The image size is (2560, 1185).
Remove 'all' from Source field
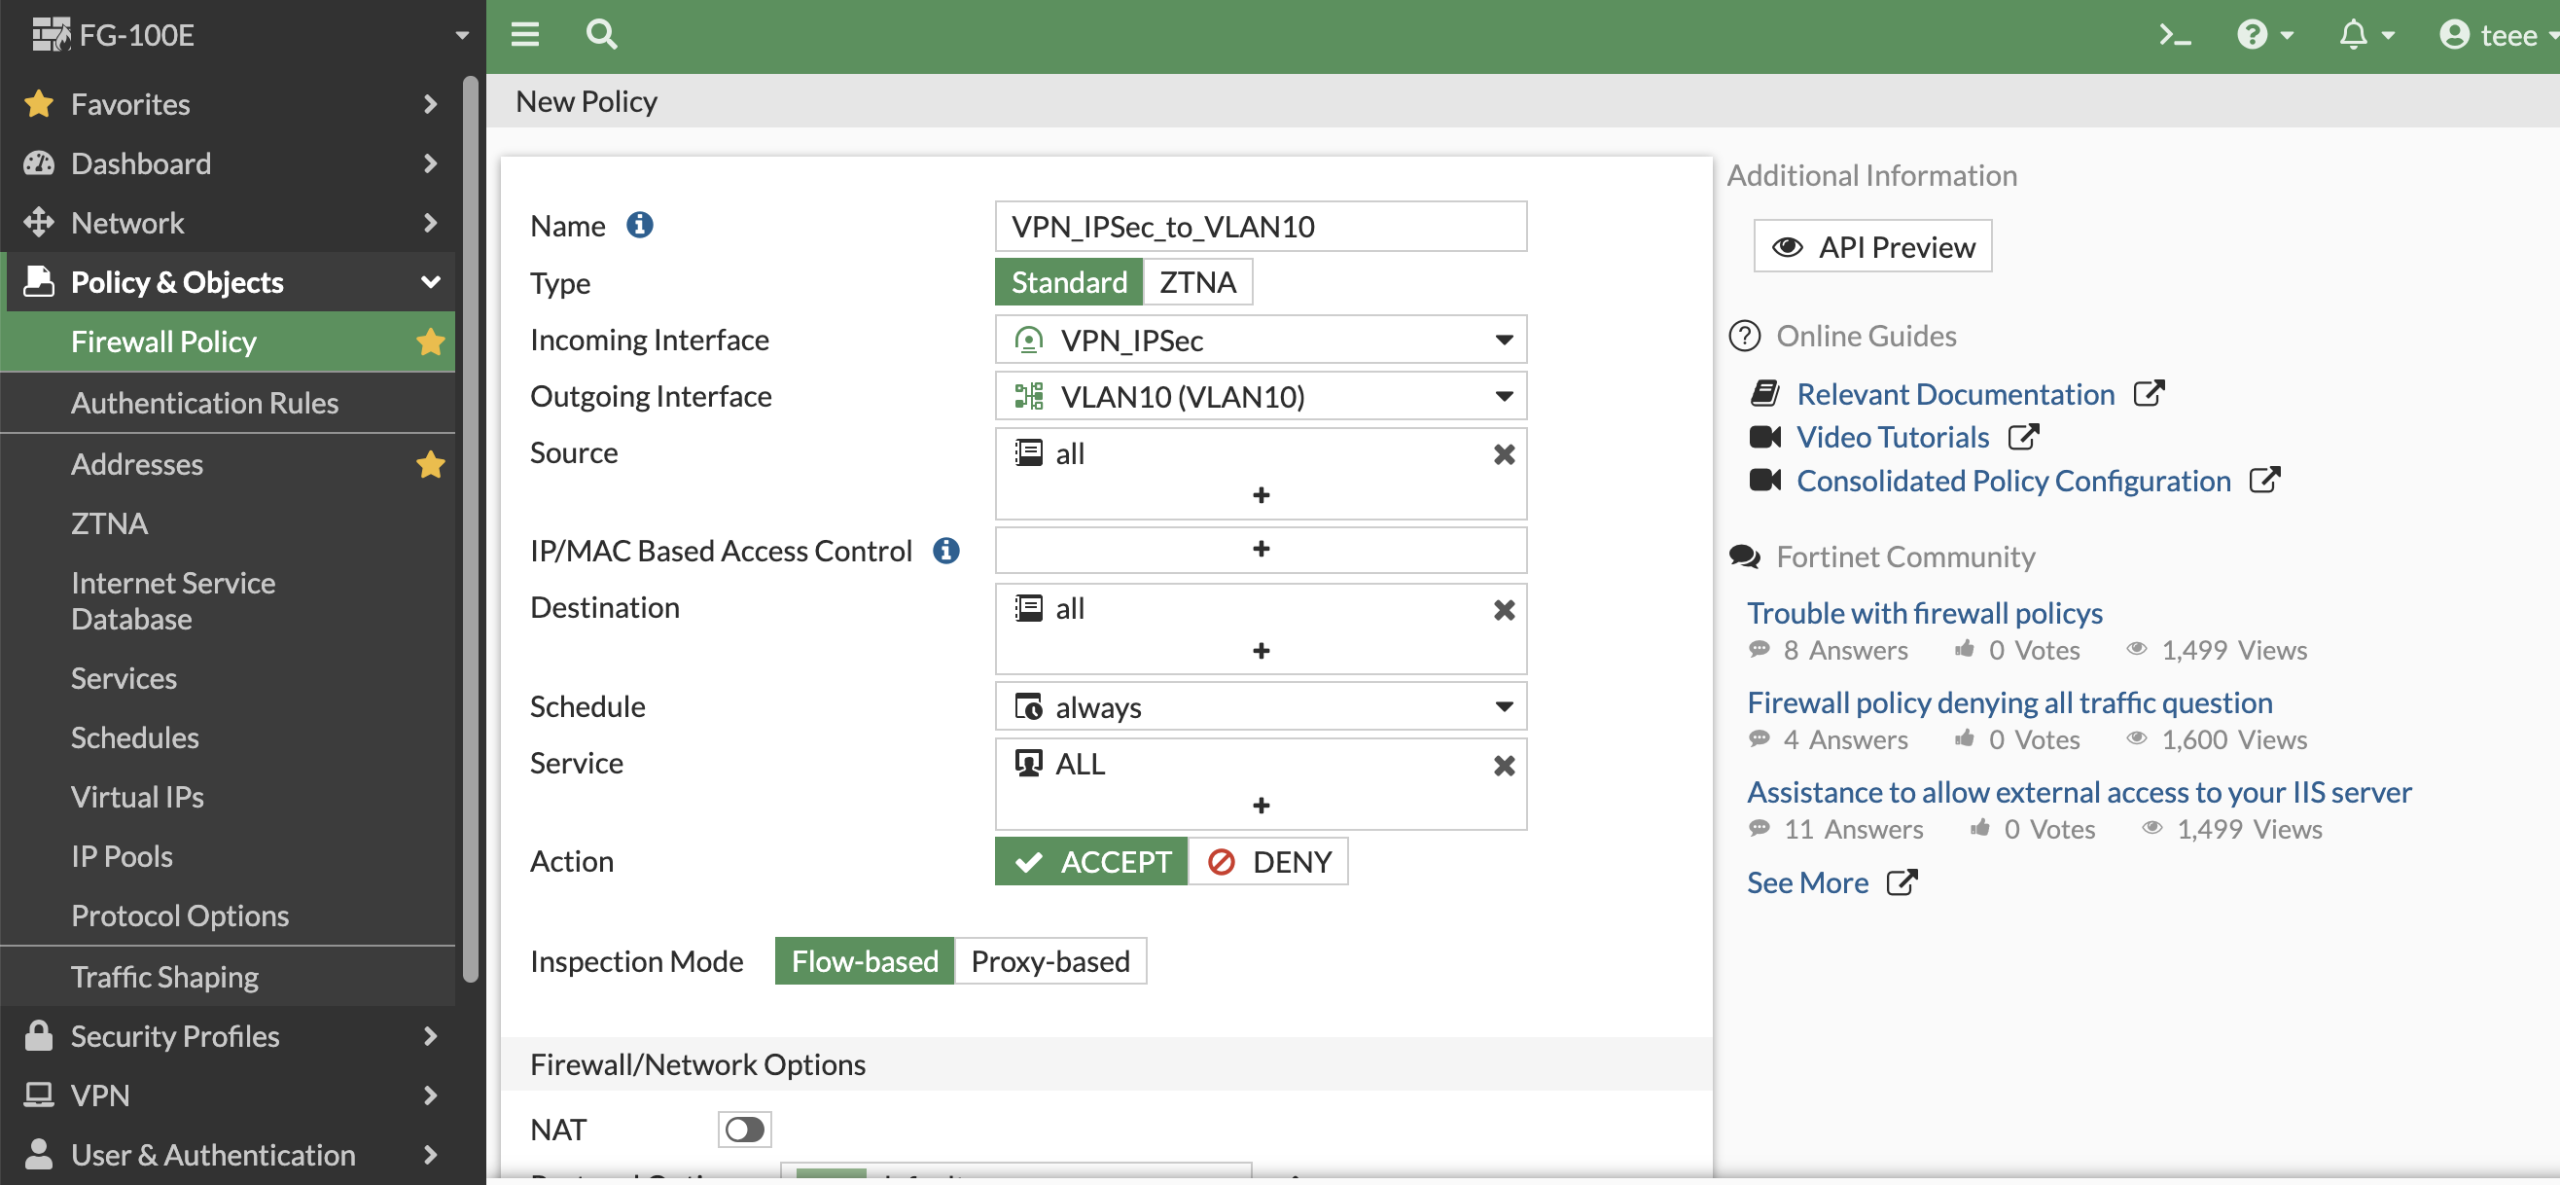point(1503,455)
